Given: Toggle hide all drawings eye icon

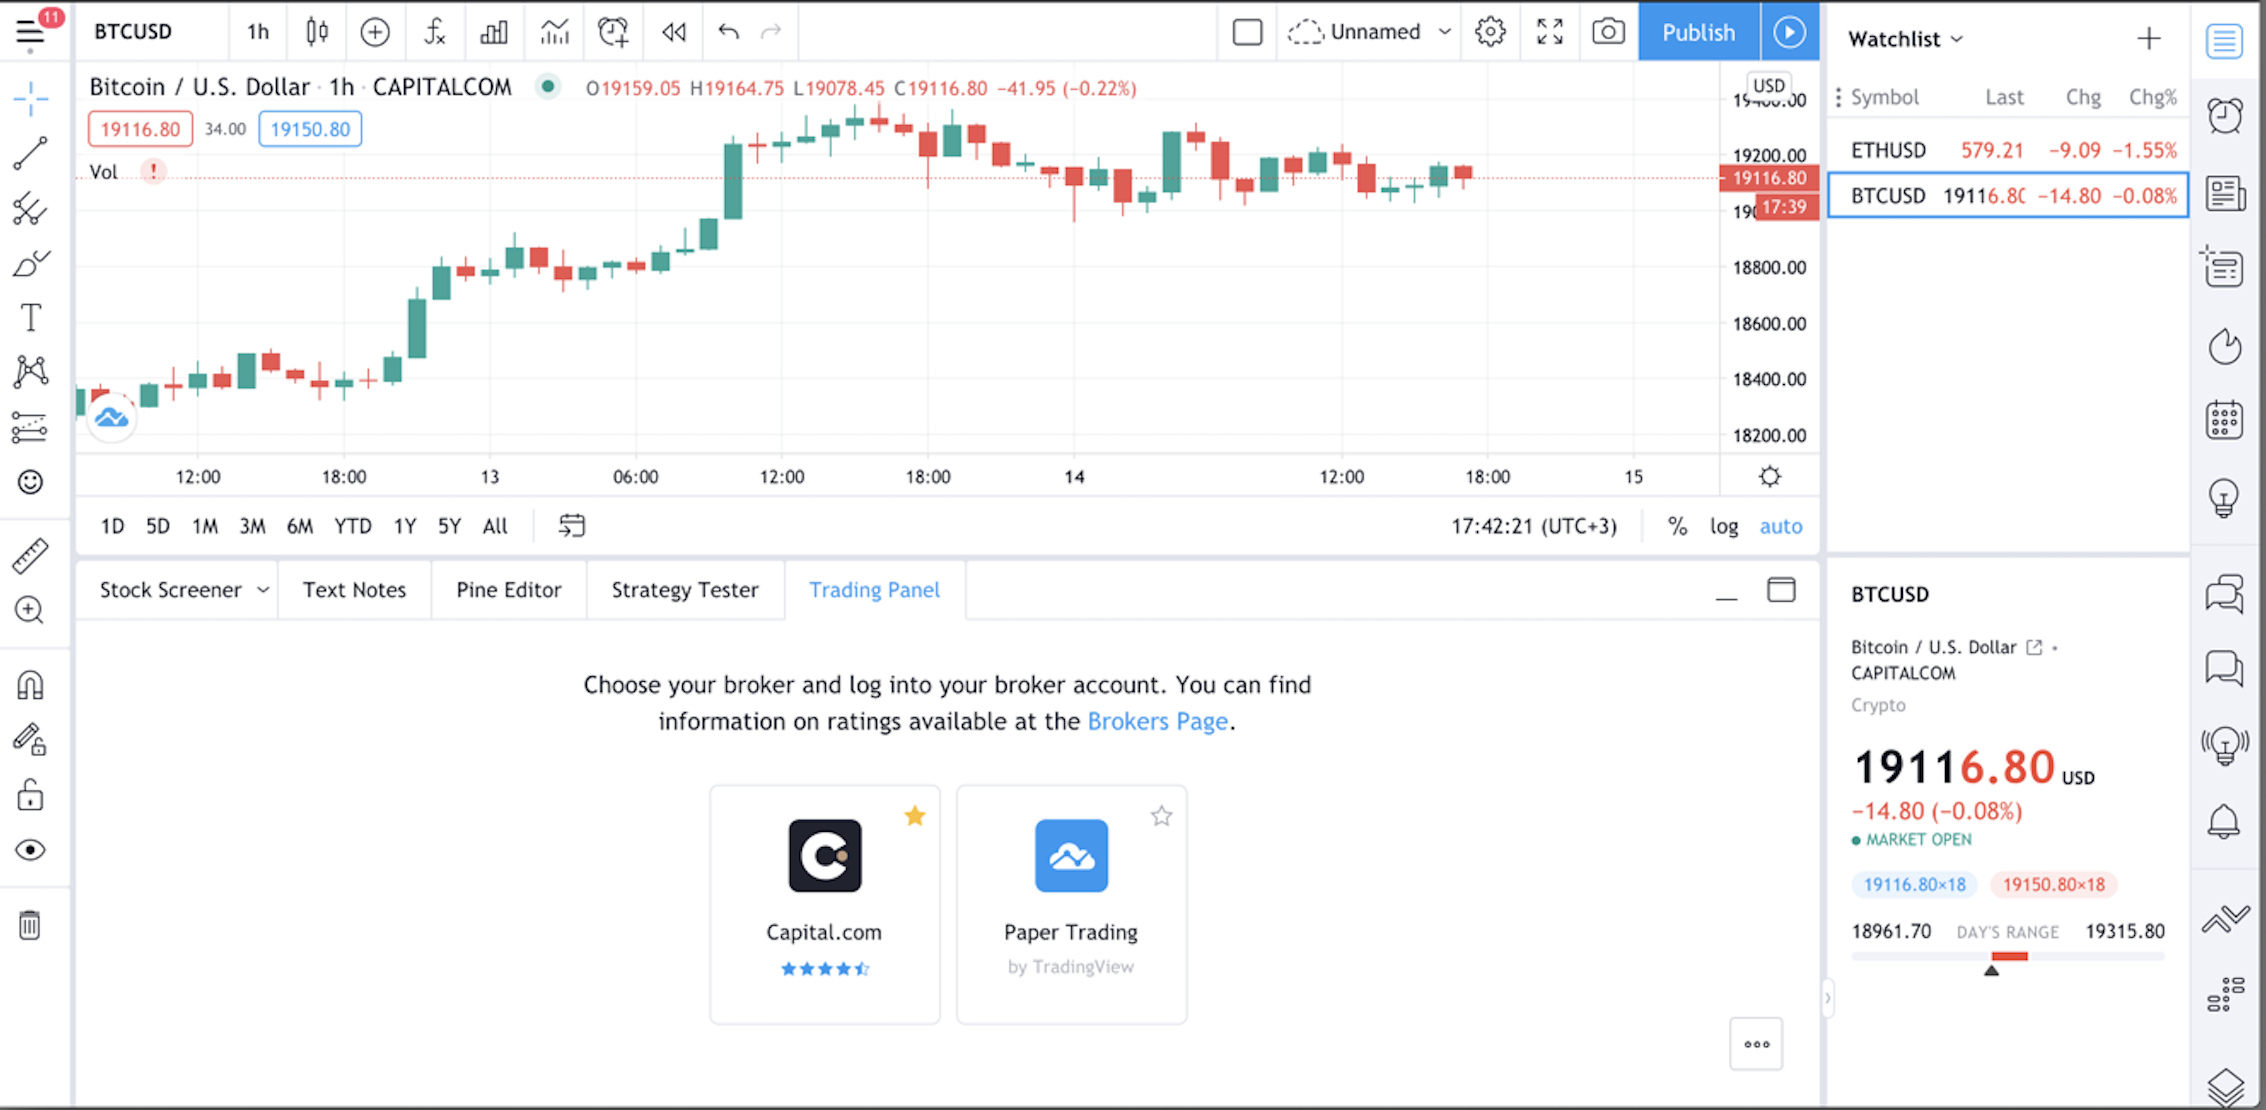Looking at the screenshot, I should pyautogui.click(x=30, y=850).
